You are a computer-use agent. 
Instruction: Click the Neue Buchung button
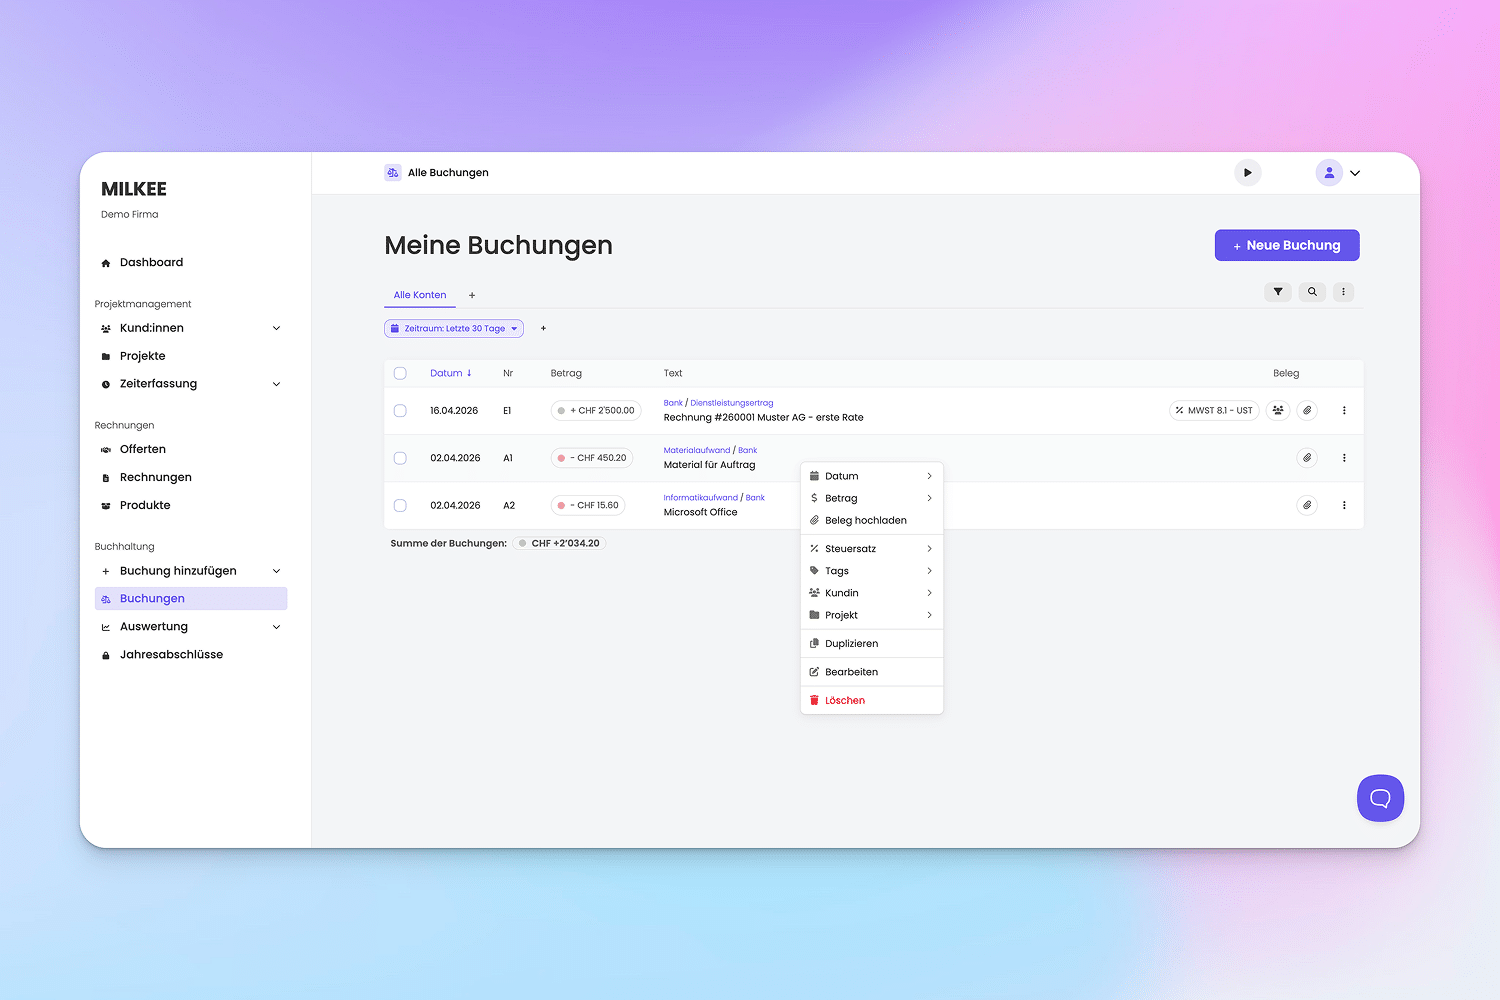tap(1286, 245)
